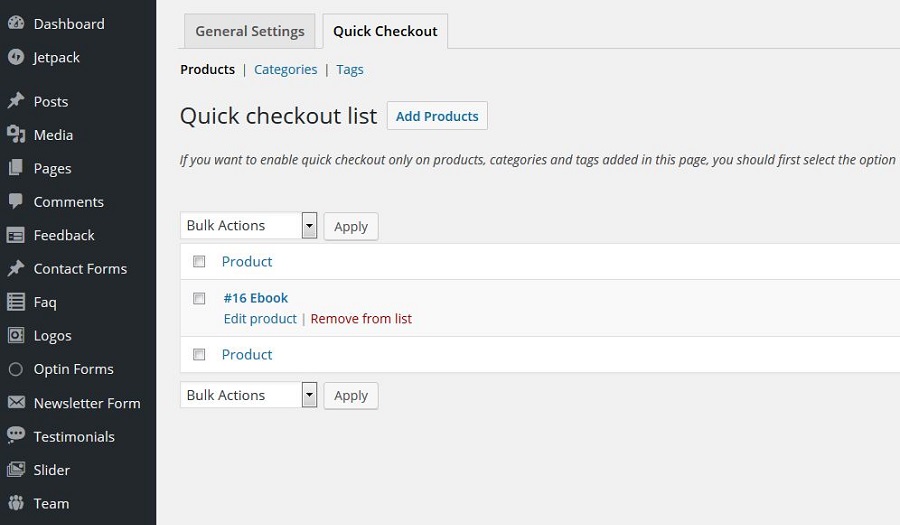Open the Categories sub-navigation link
Screen dimensions: 900x525
(x=285, y=70)
